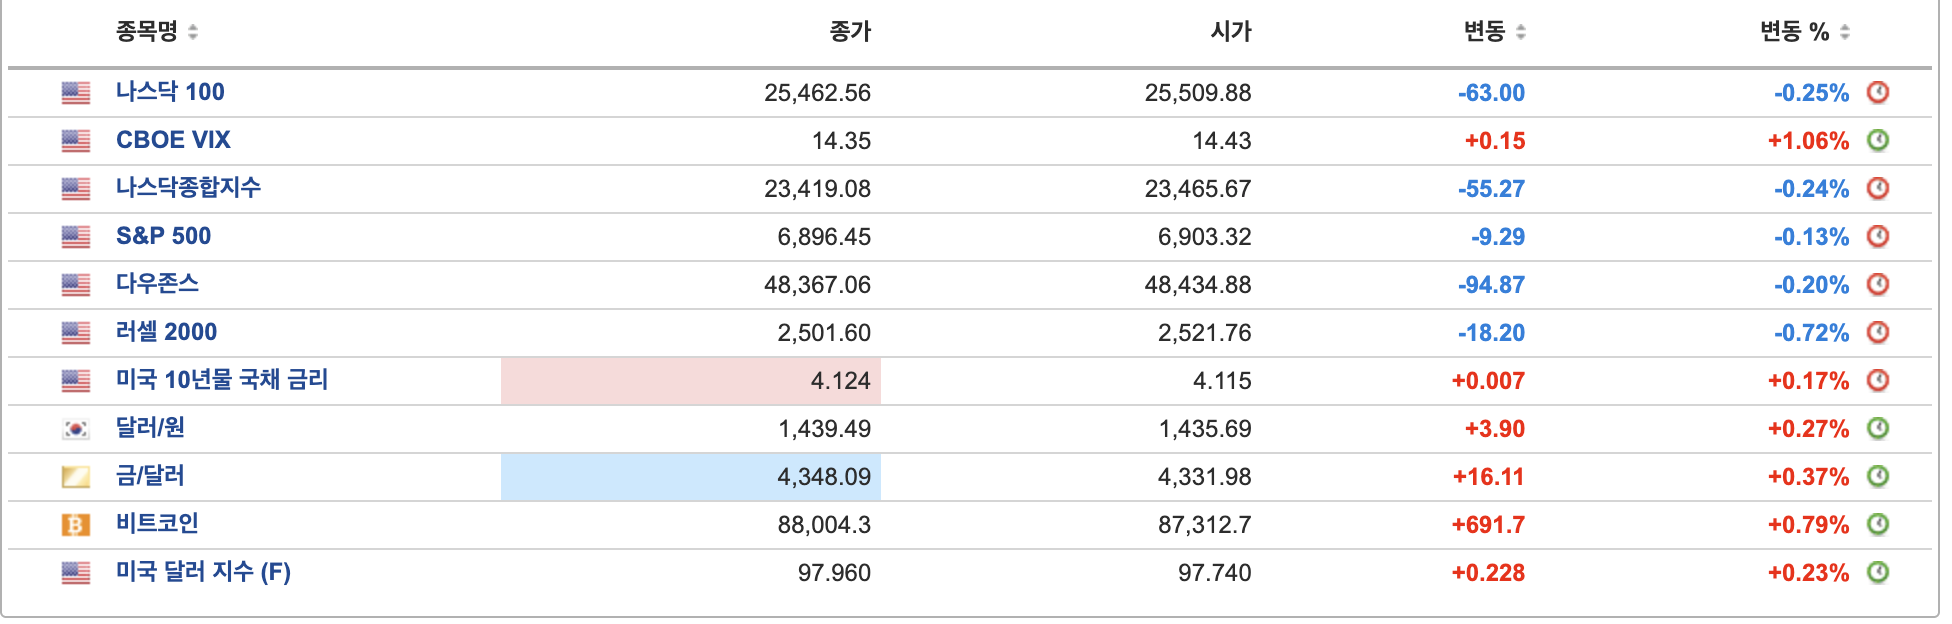
Task: Sort table by 변동 column arrows
Action: click(1520, 32)
